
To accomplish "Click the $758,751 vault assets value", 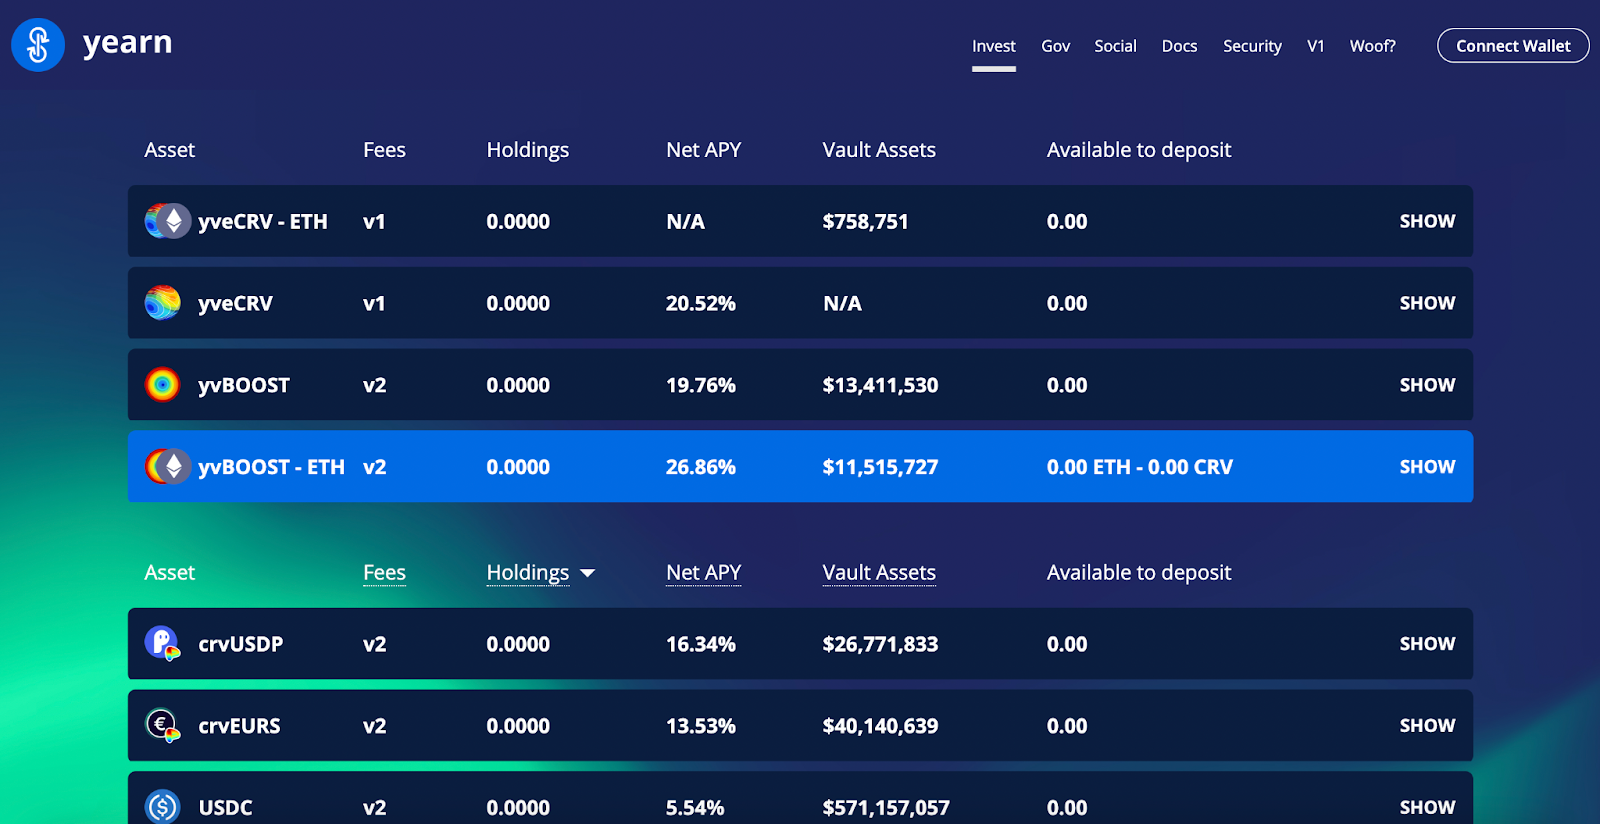I will (865, 221).
